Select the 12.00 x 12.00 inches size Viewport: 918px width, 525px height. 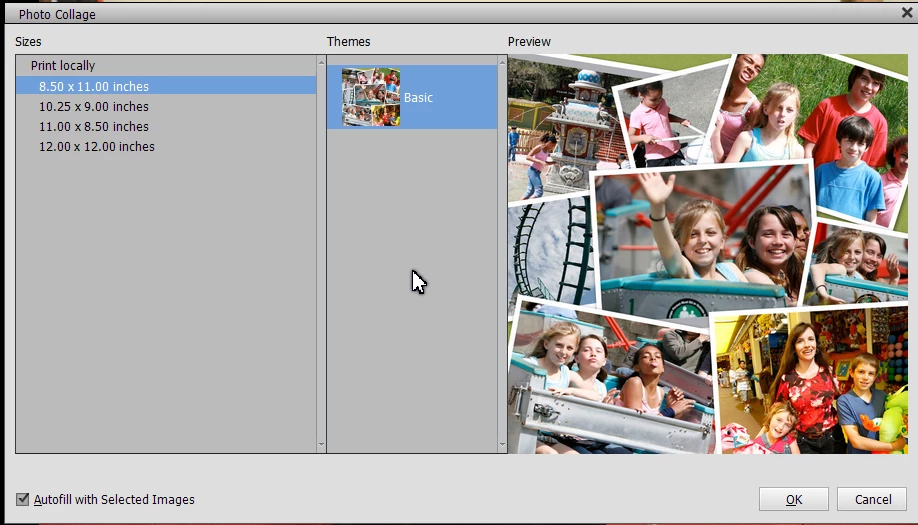coord(166,146)
